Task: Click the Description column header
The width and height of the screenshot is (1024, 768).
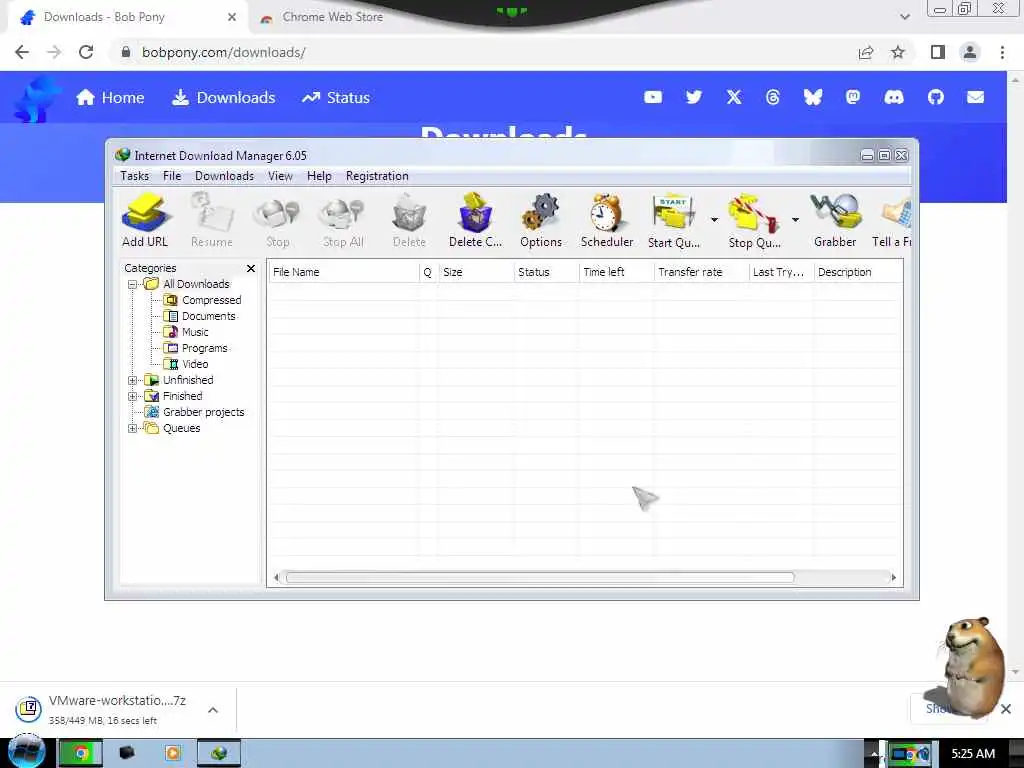Action: pyautogui.click(x=858, y=272)
